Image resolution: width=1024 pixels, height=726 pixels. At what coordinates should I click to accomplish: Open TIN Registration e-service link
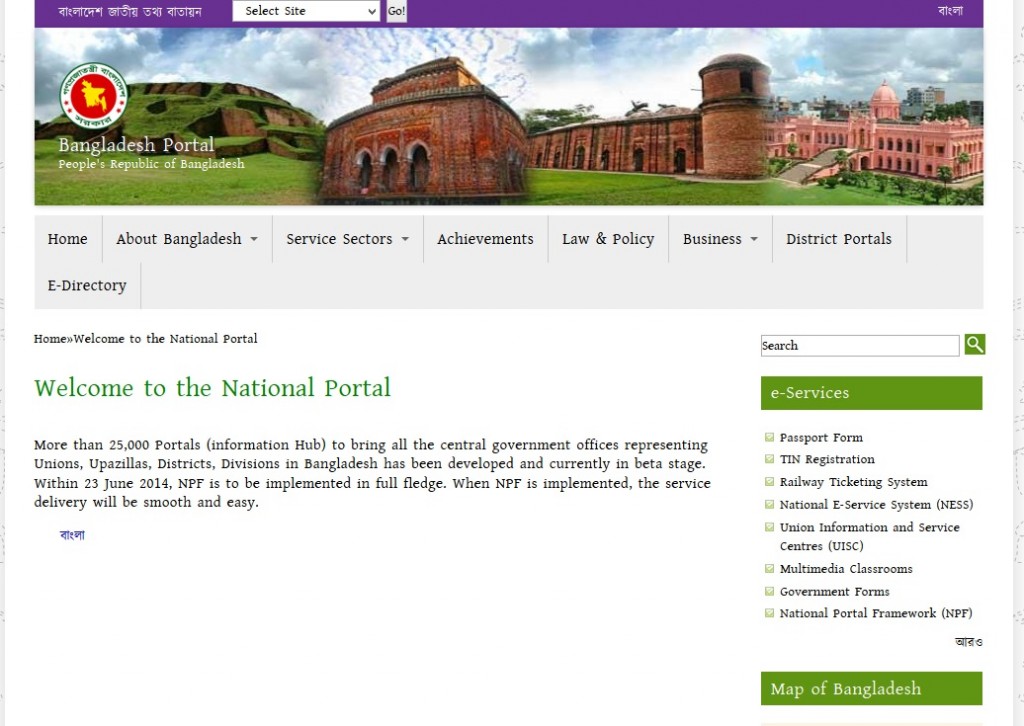[x=826, y=459]
